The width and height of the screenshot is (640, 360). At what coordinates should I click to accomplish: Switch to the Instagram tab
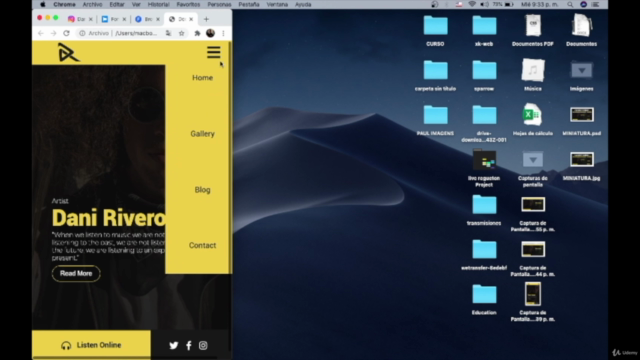pyautogui.click(x=80, y=19)
